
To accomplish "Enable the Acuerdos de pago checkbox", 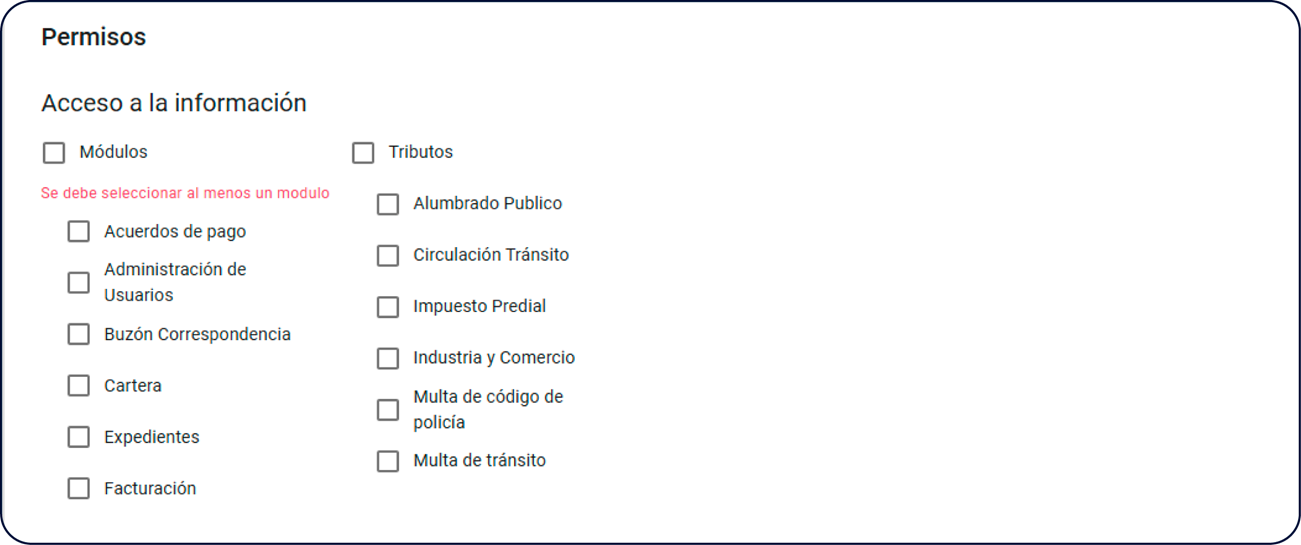I will coord(79,232).
